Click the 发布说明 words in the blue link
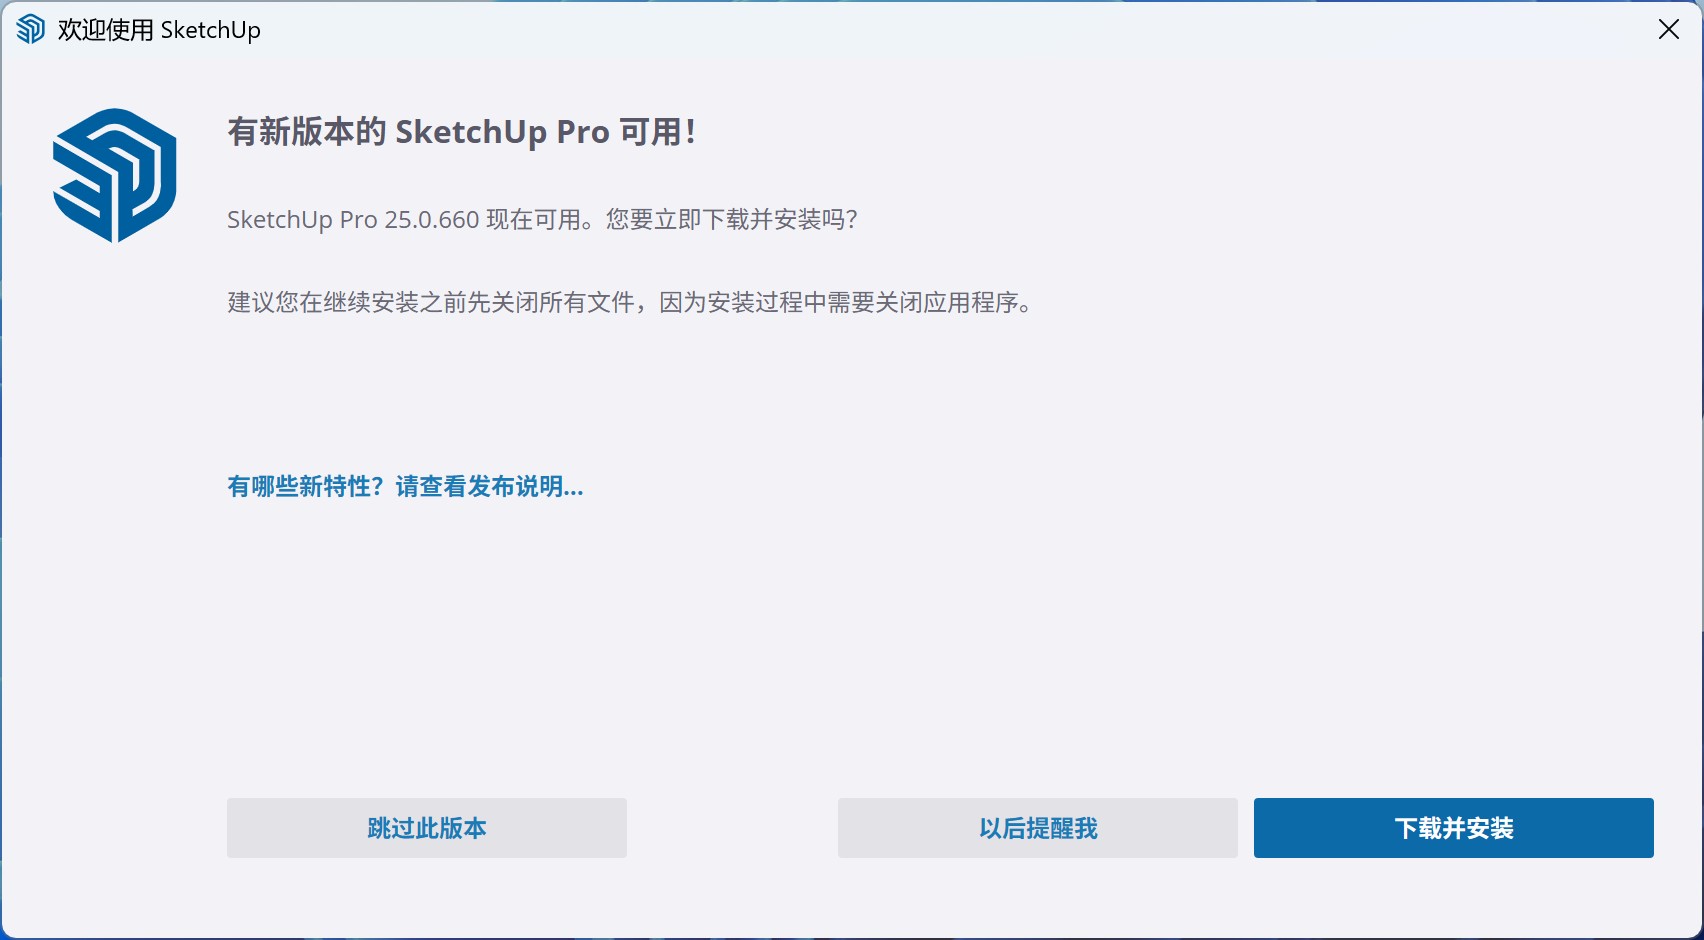This screenshot has width=1704, height=940. coord(515,487)
